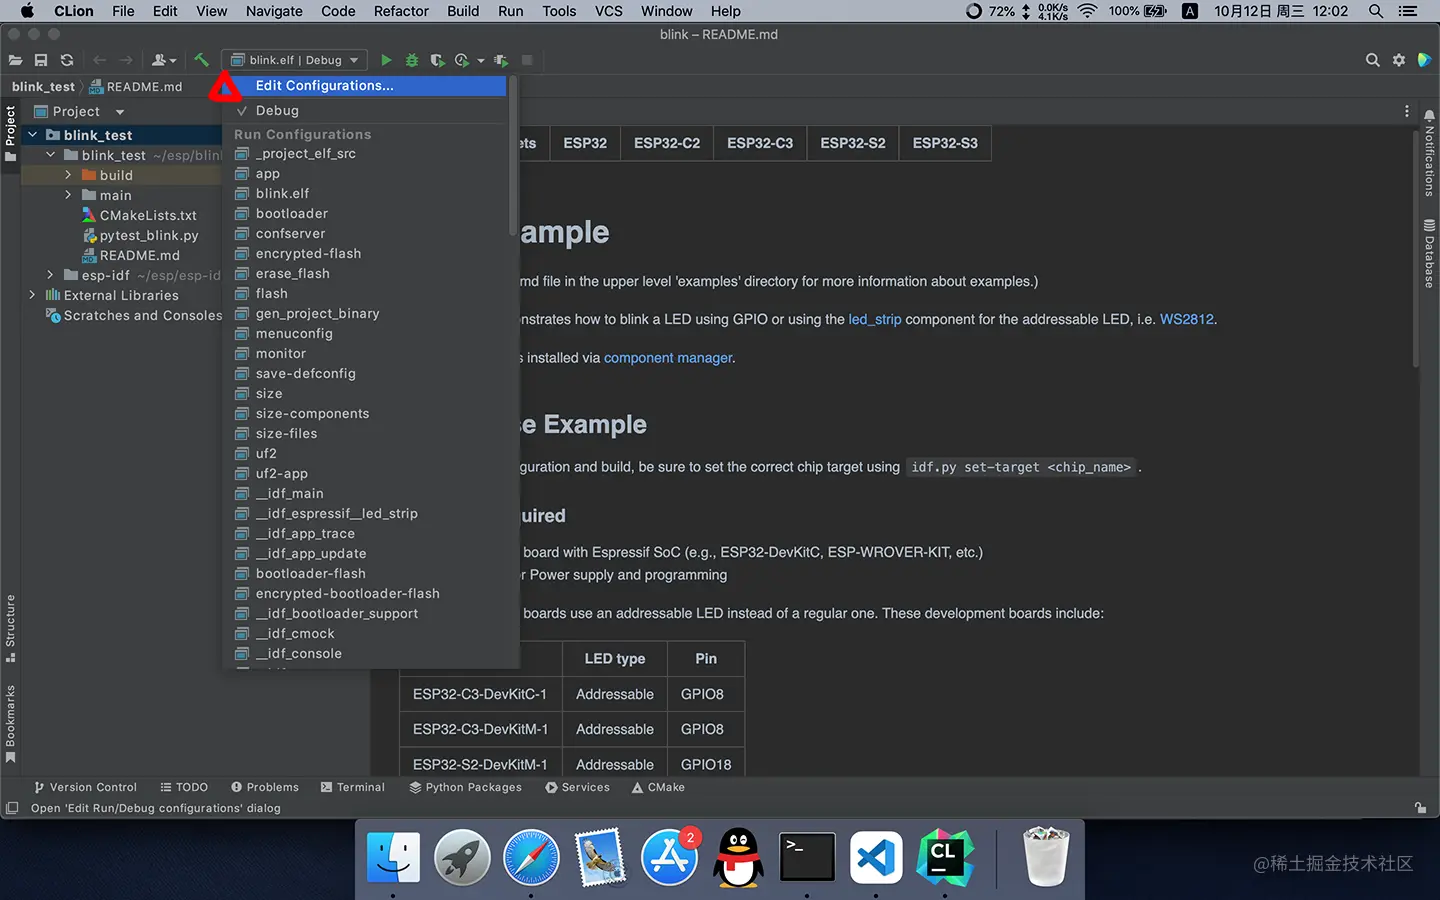This screenshot has height=900, width=1440.
Task: Open the CMake tool window tab
Action: [658, 788]
